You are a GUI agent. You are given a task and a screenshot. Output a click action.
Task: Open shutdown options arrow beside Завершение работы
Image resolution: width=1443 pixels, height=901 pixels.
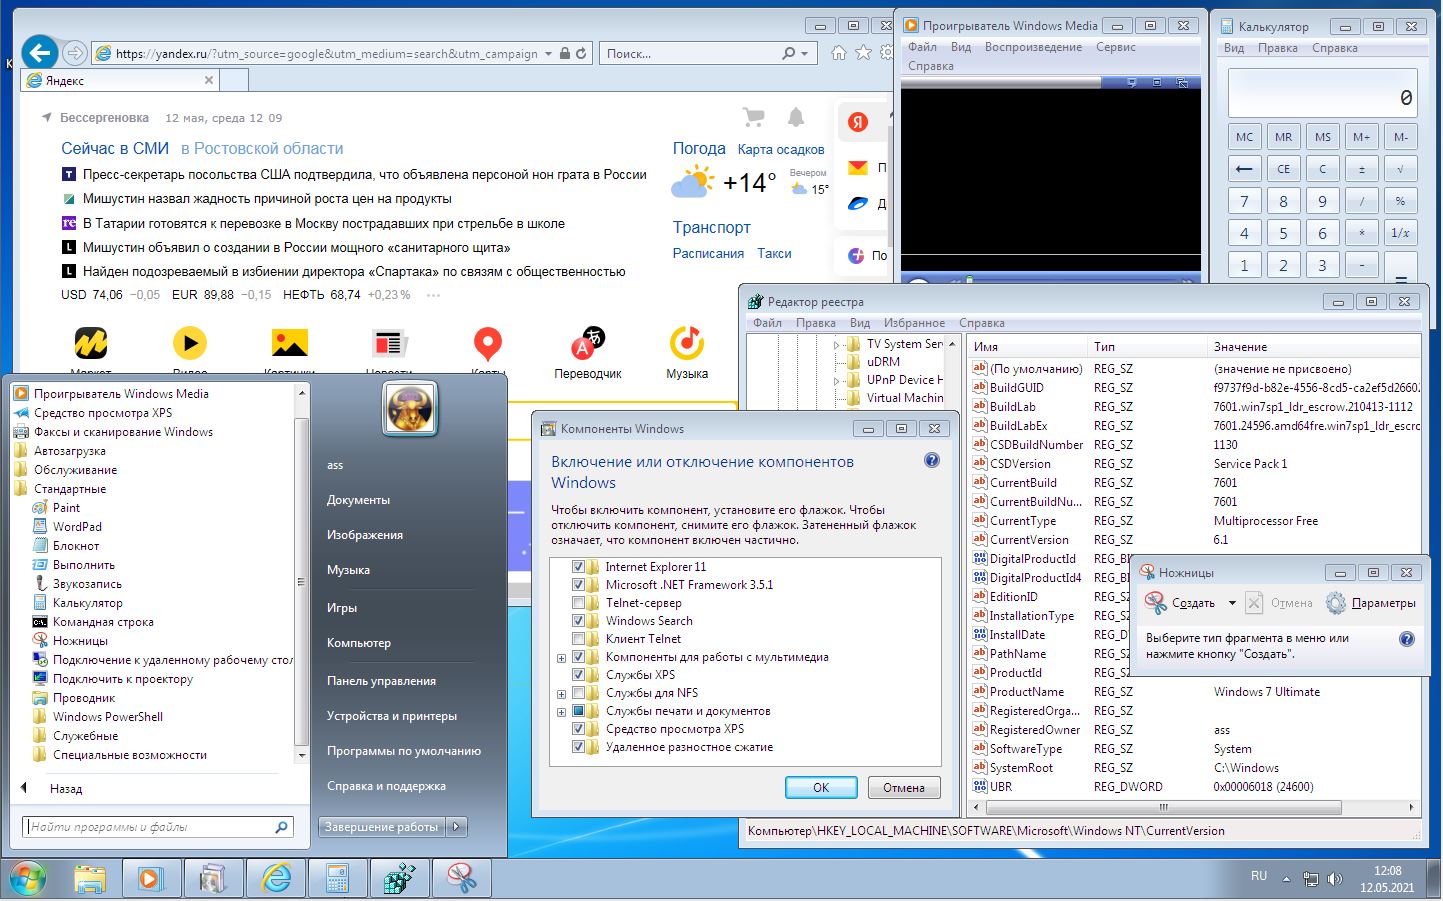(457, 827)
